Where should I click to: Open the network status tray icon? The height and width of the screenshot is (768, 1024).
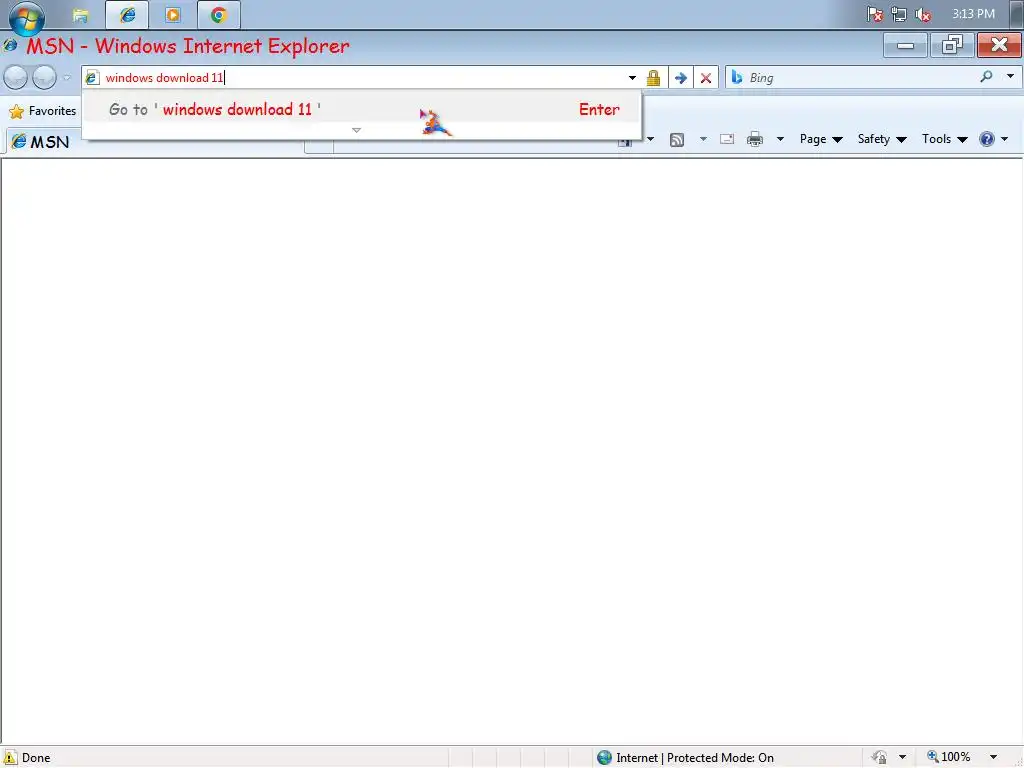click(899, 14)
